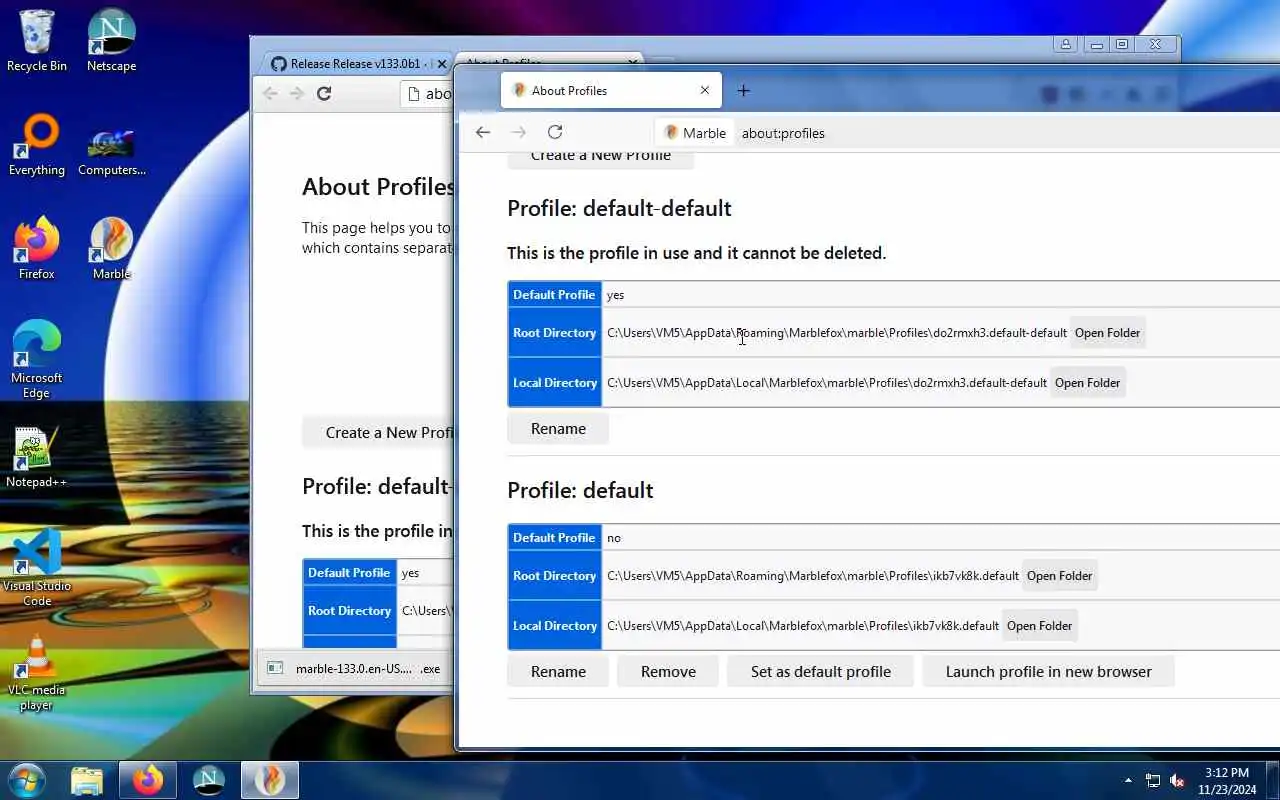Click the ikb7vk8k.default Local directory path

pyautogui.click(x=803, y=626)
